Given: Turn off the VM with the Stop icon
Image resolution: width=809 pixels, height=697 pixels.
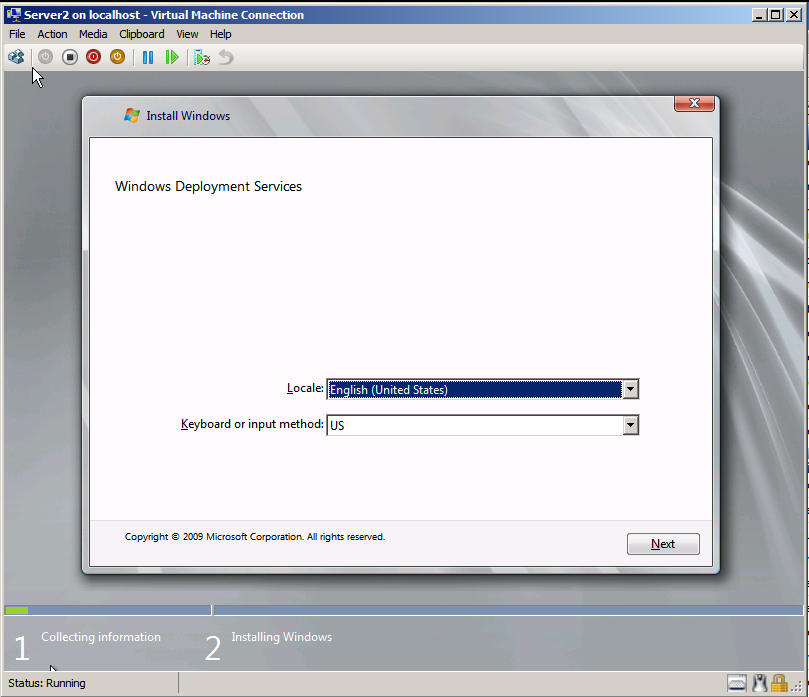Looking at the screenshot, I should pos(70,57).
